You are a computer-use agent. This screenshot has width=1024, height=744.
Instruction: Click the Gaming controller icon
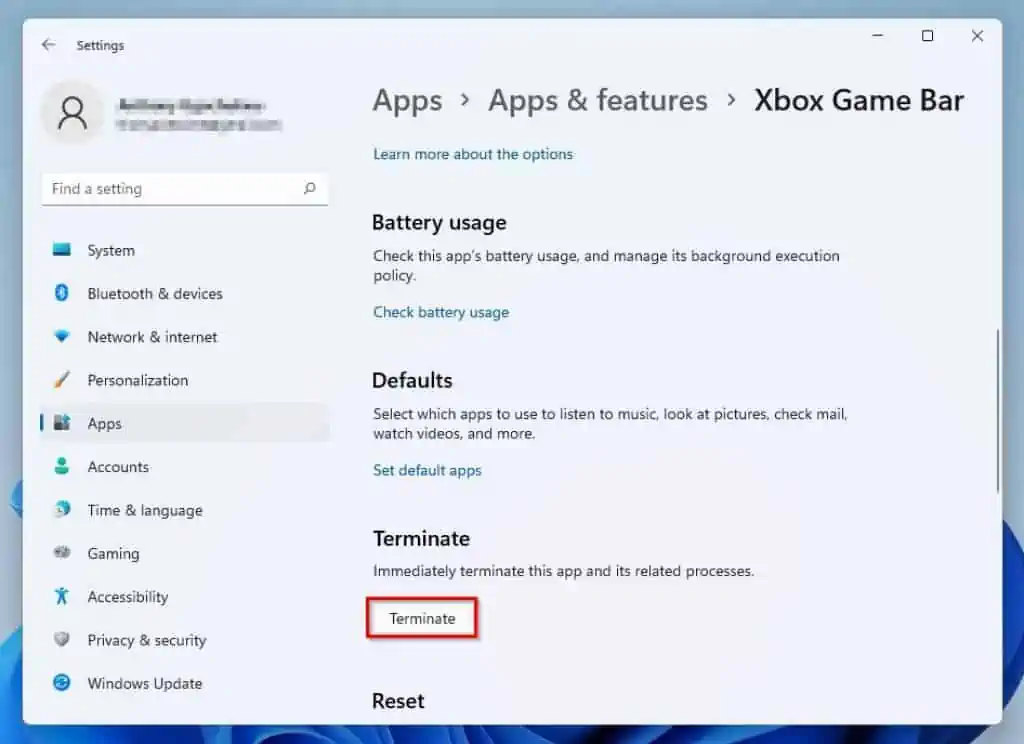62,553
